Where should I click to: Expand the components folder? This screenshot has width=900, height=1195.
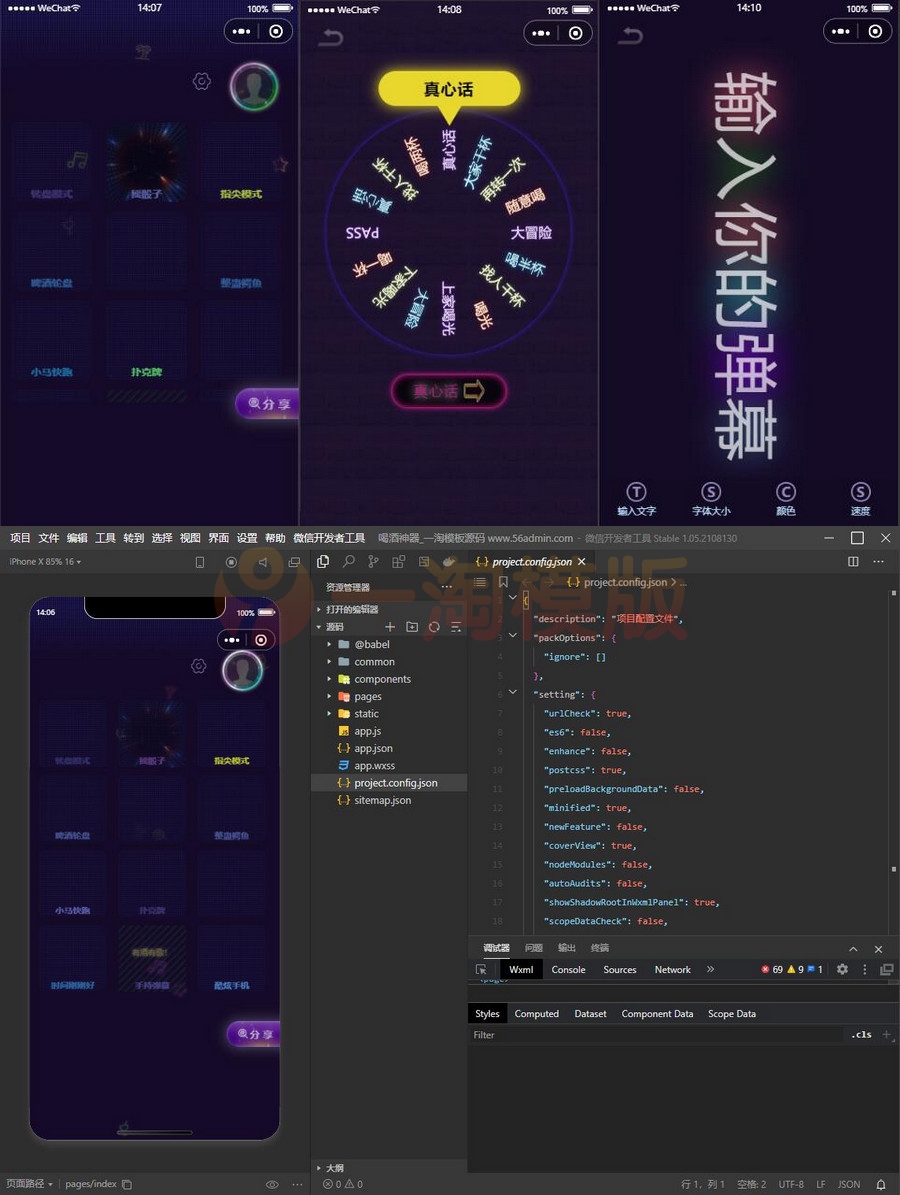pos(382,679)
